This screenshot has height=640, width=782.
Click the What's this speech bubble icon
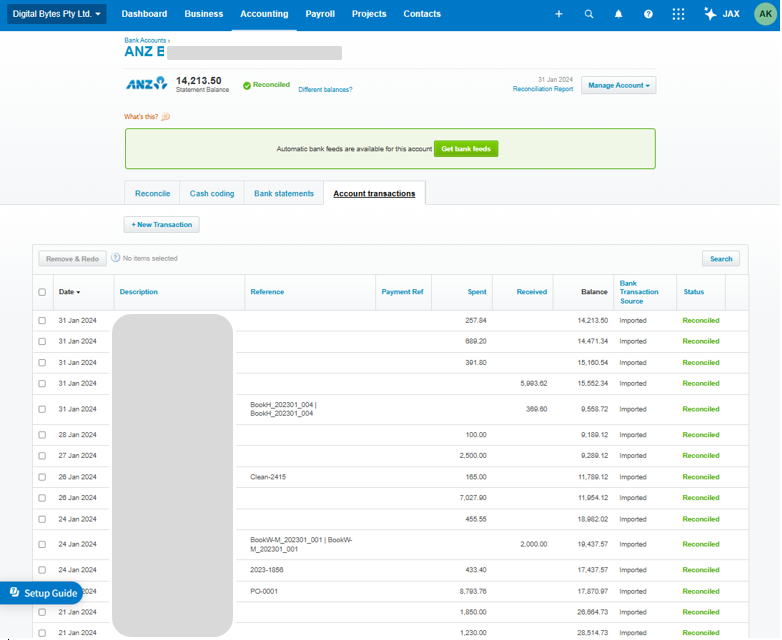(166, 117)
